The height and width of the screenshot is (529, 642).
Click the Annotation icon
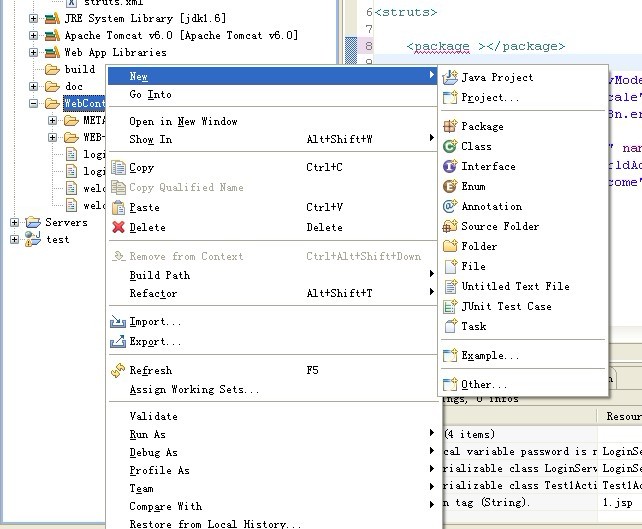pyautogui.click(x=450, y=206)
